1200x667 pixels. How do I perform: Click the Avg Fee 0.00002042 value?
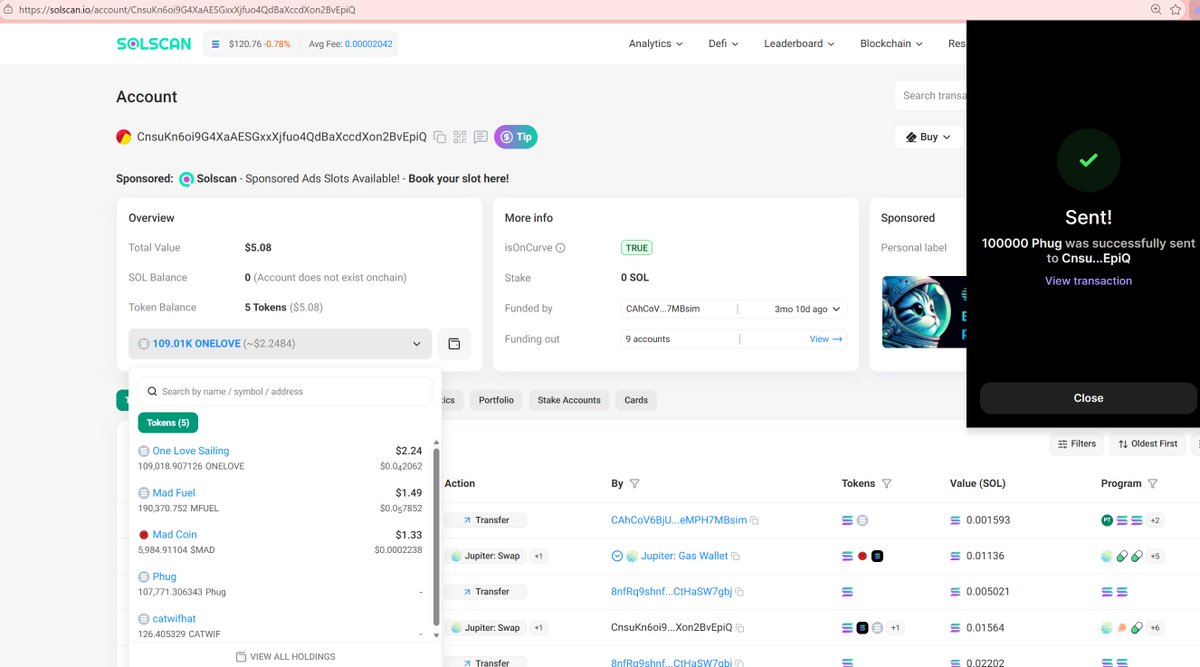[369, 44]
